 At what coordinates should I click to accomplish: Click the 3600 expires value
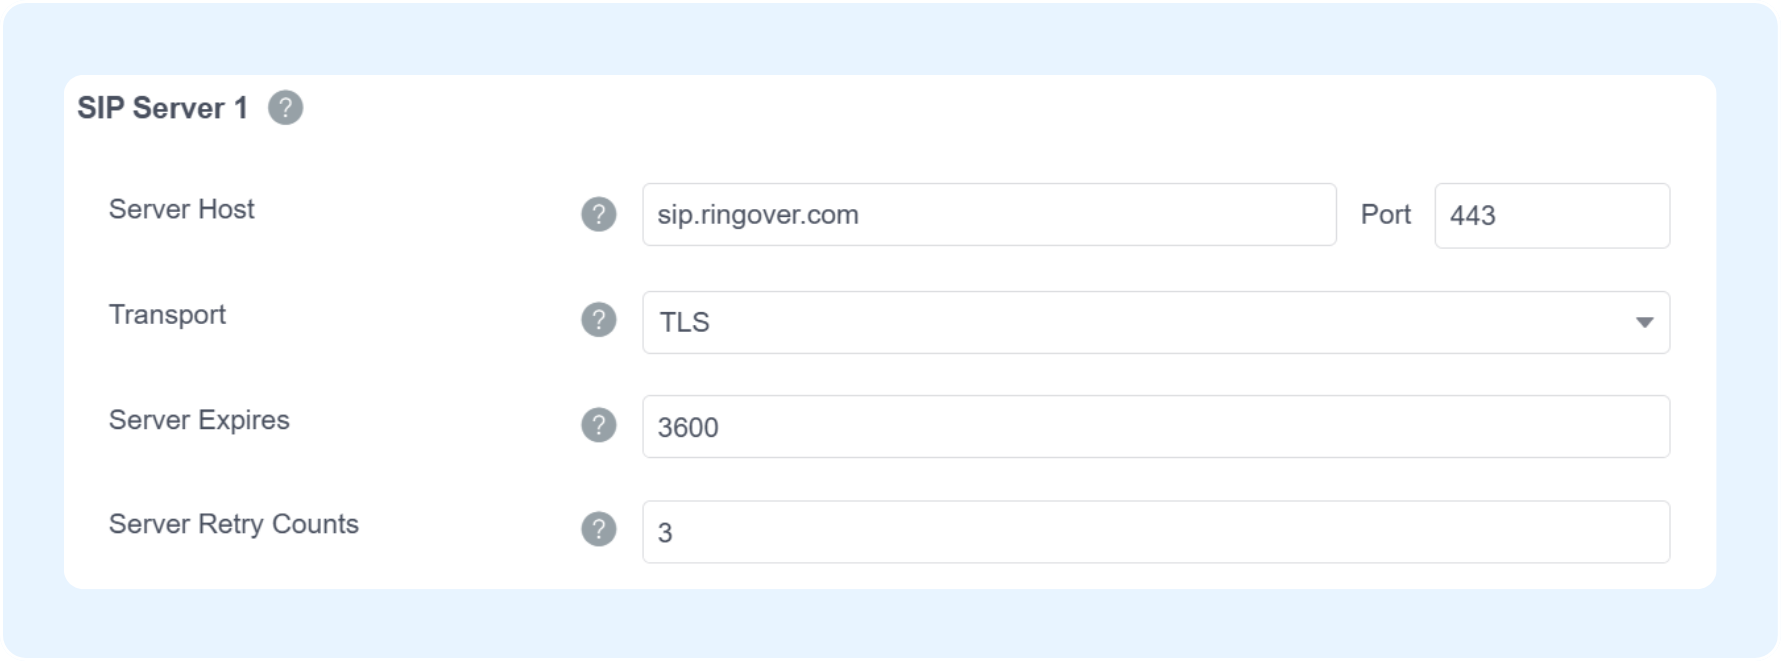[x=688, y=428]
